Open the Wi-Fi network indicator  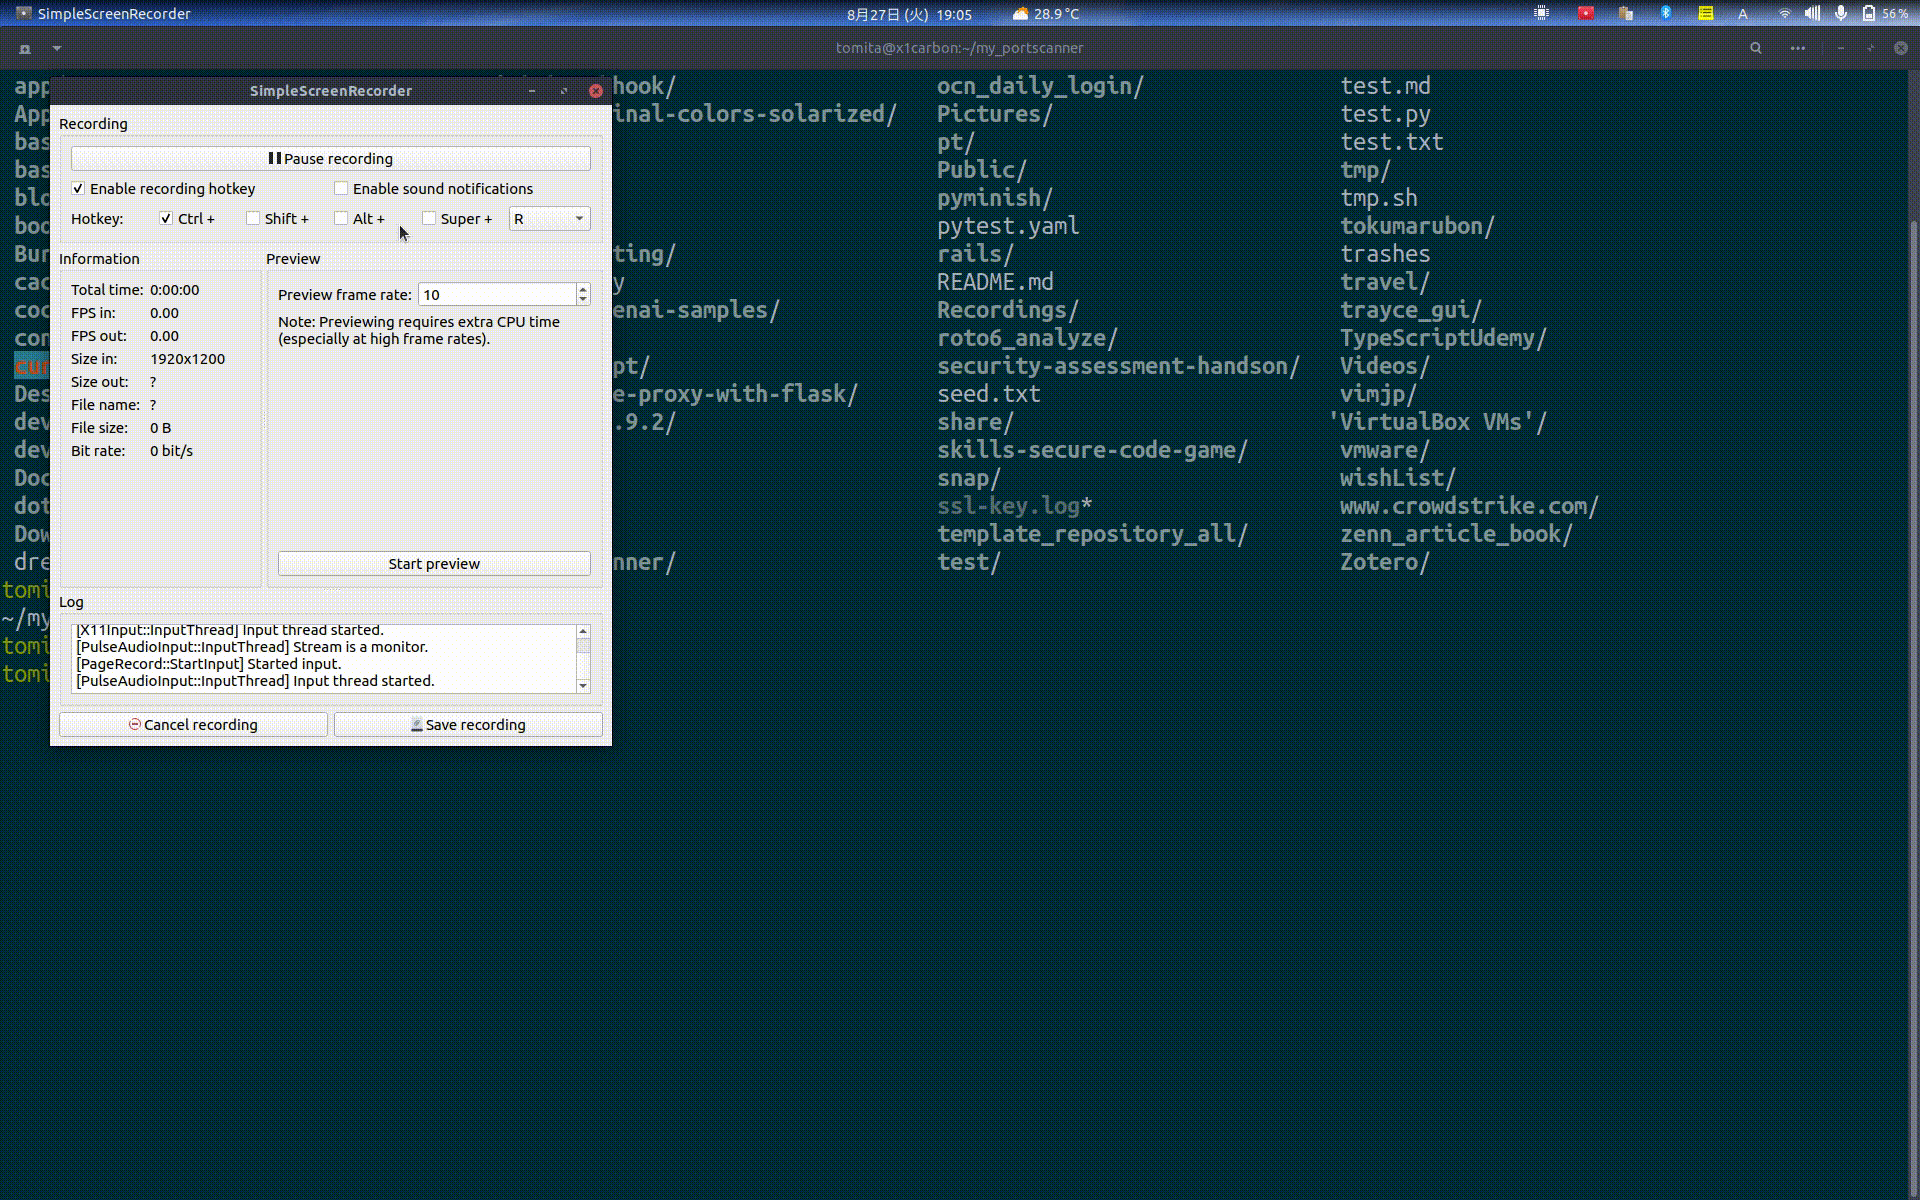1784,13
